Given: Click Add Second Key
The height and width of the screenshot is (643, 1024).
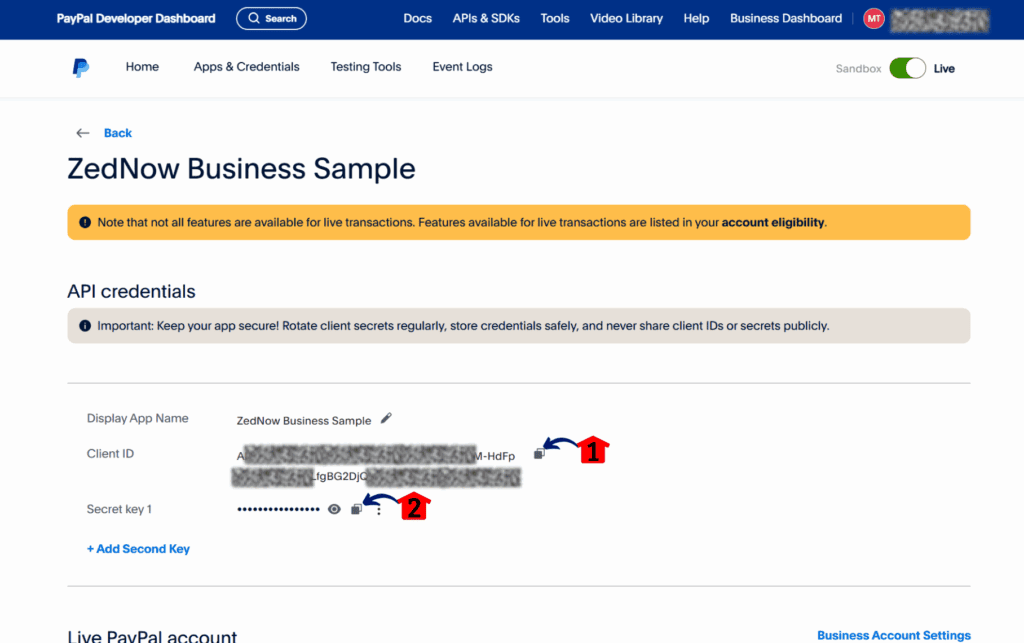Looking at the screenshot, I should tap(138, 549).
